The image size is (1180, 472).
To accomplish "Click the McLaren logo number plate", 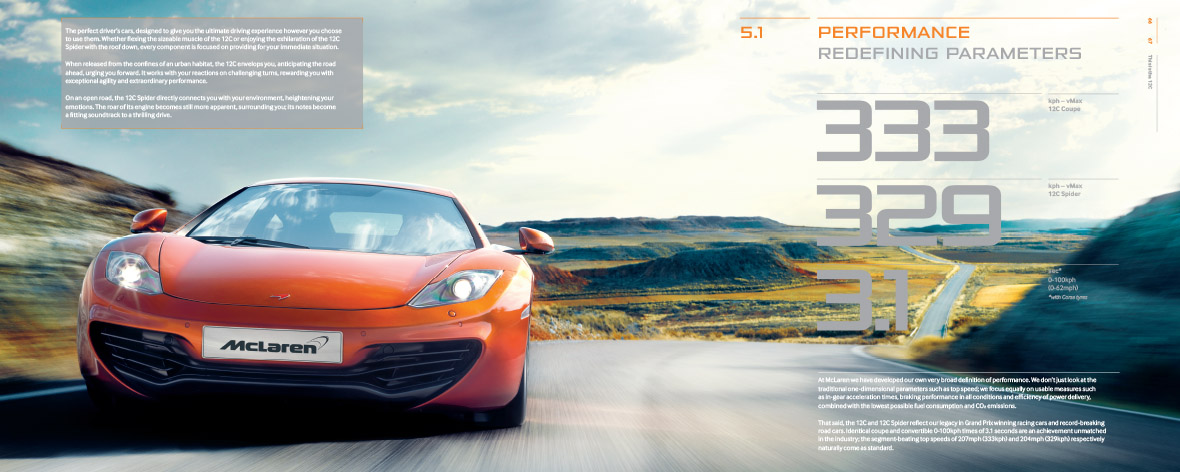I will [x=272, y=346].
